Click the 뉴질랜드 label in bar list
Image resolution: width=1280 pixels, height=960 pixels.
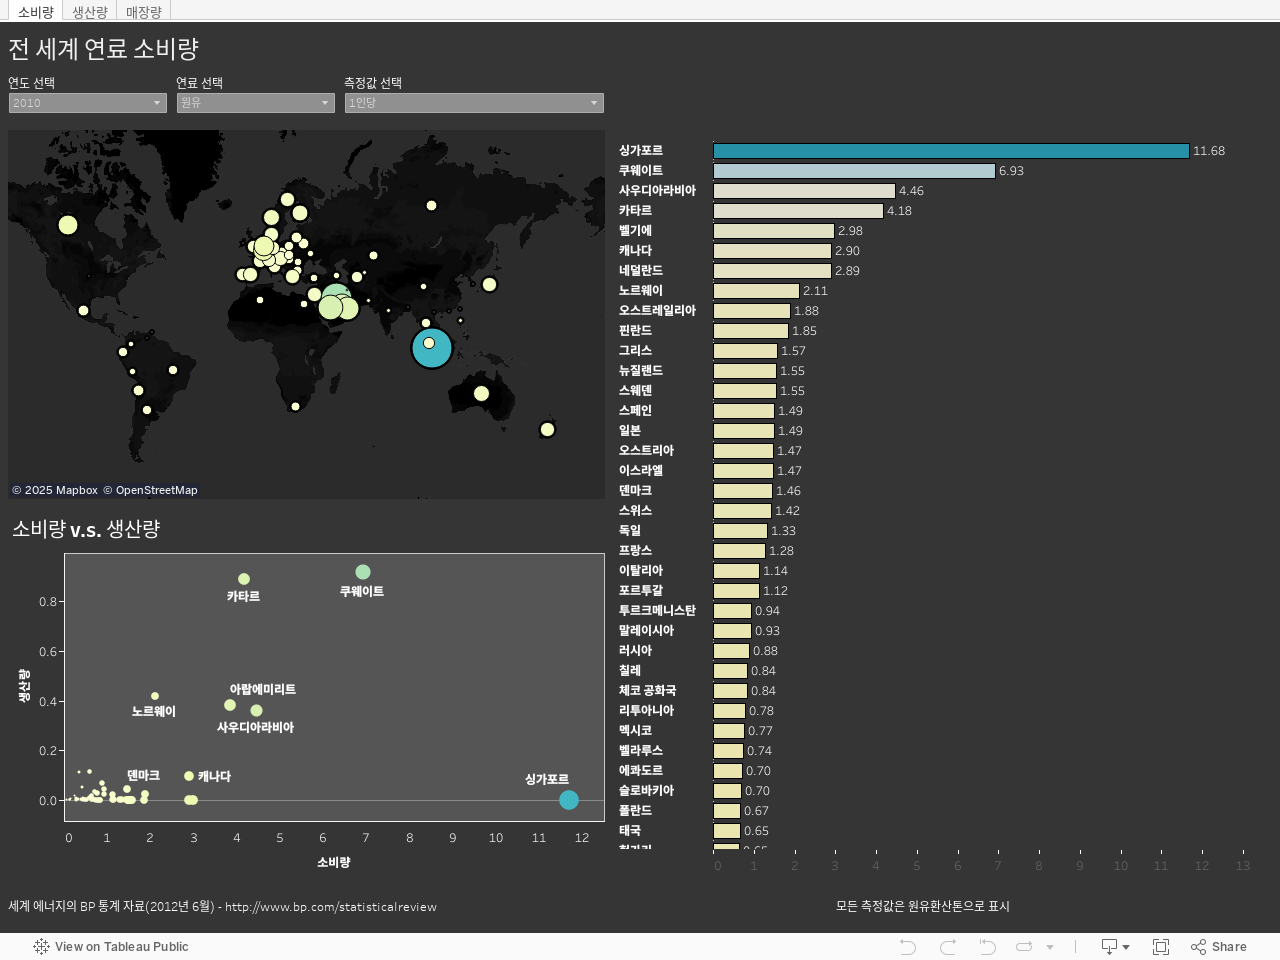pos(641,371)
